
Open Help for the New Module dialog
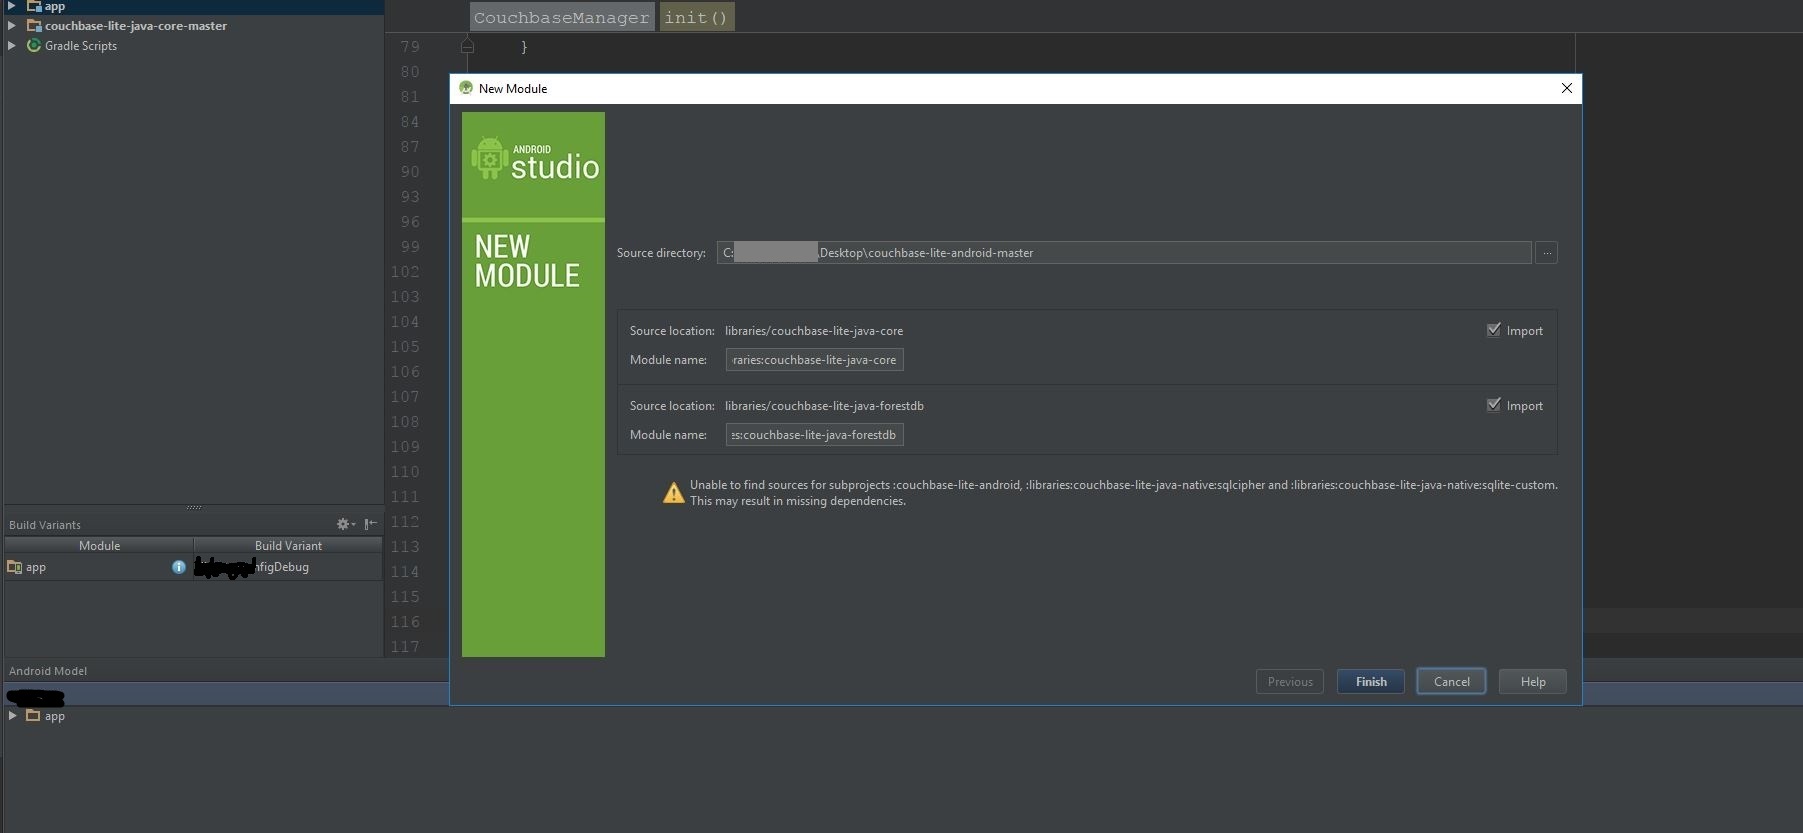1533,682
